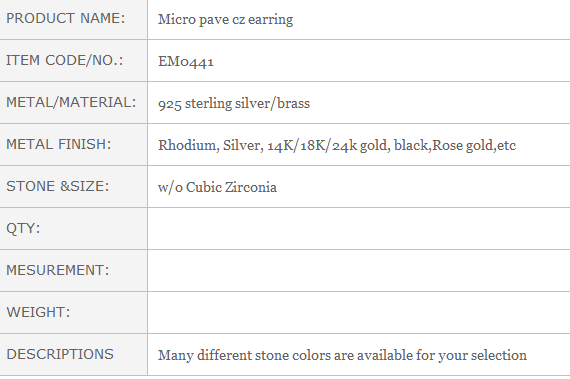Select the Micro pave cz earring text
Image resolution: width=570 pixels, height=379 pixels.
click(x=225, y=20)
